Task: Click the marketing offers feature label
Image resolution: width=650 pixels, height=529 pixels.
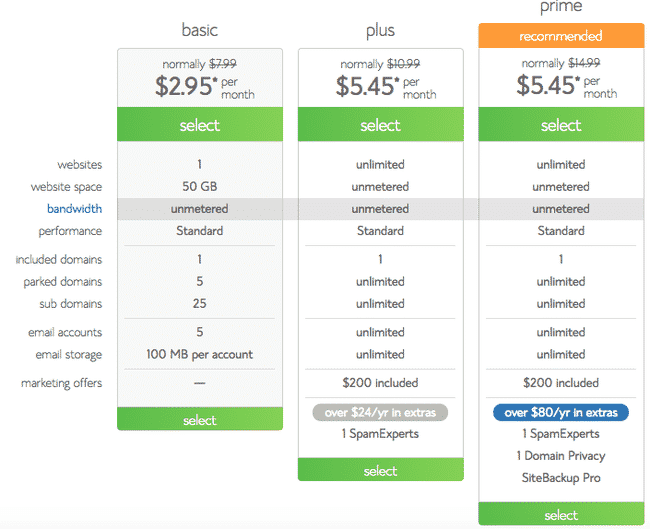Action: coord(62,383)
